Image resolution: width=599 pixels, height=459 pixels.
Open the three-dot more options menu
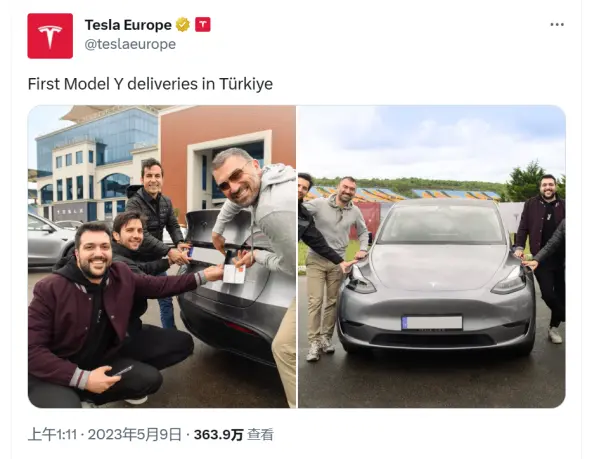(x=557, y=24)
